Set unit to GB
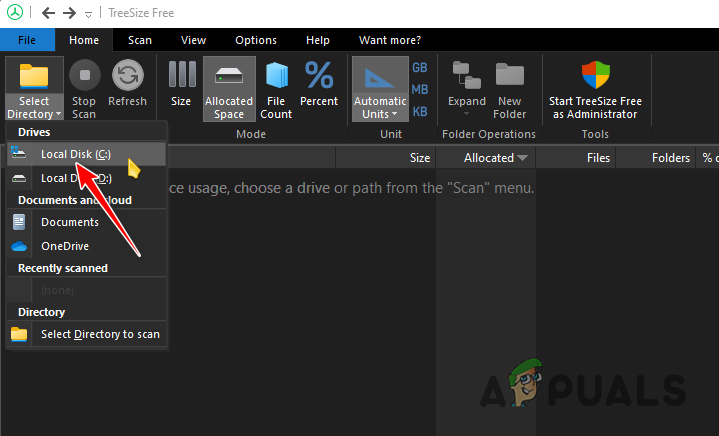 click(x=420, y=67)
